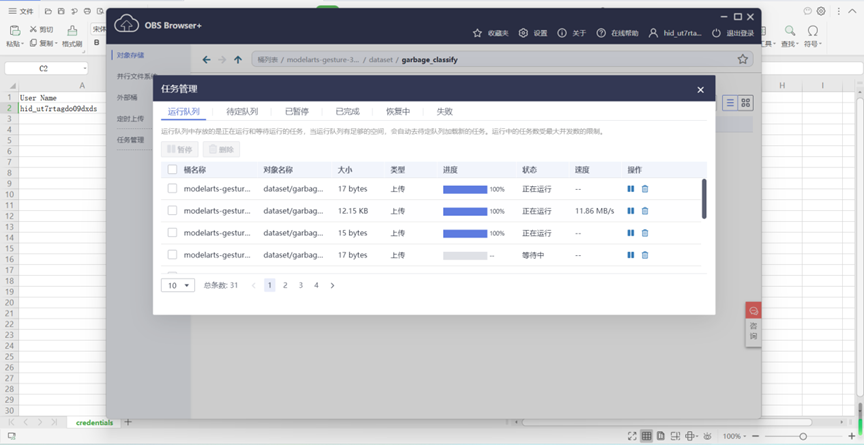This screenshot has width=864, height=445.
Task: Open the credentials sheet tab
Action: pos(94,422)
